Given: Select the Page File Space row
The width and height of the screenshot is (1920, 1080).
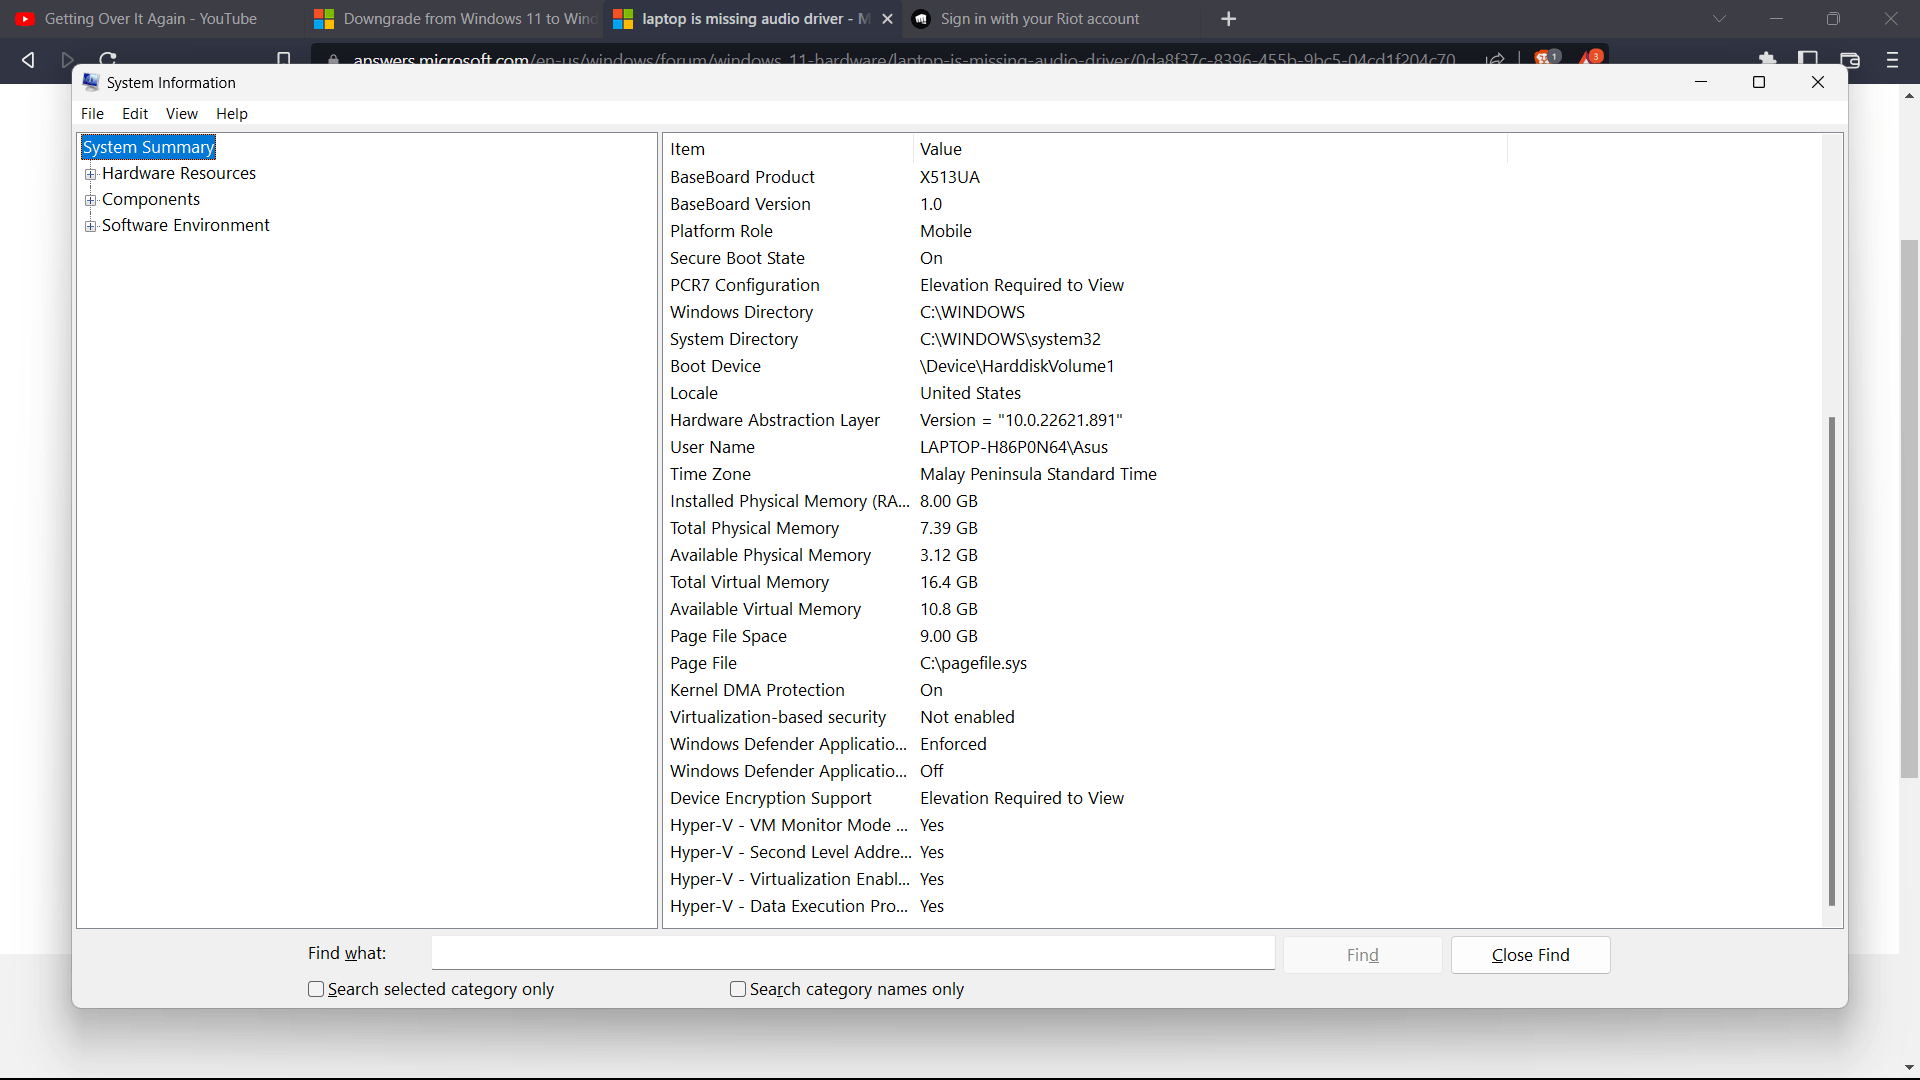Looking at the screenshot, I should coord(1242,636).
